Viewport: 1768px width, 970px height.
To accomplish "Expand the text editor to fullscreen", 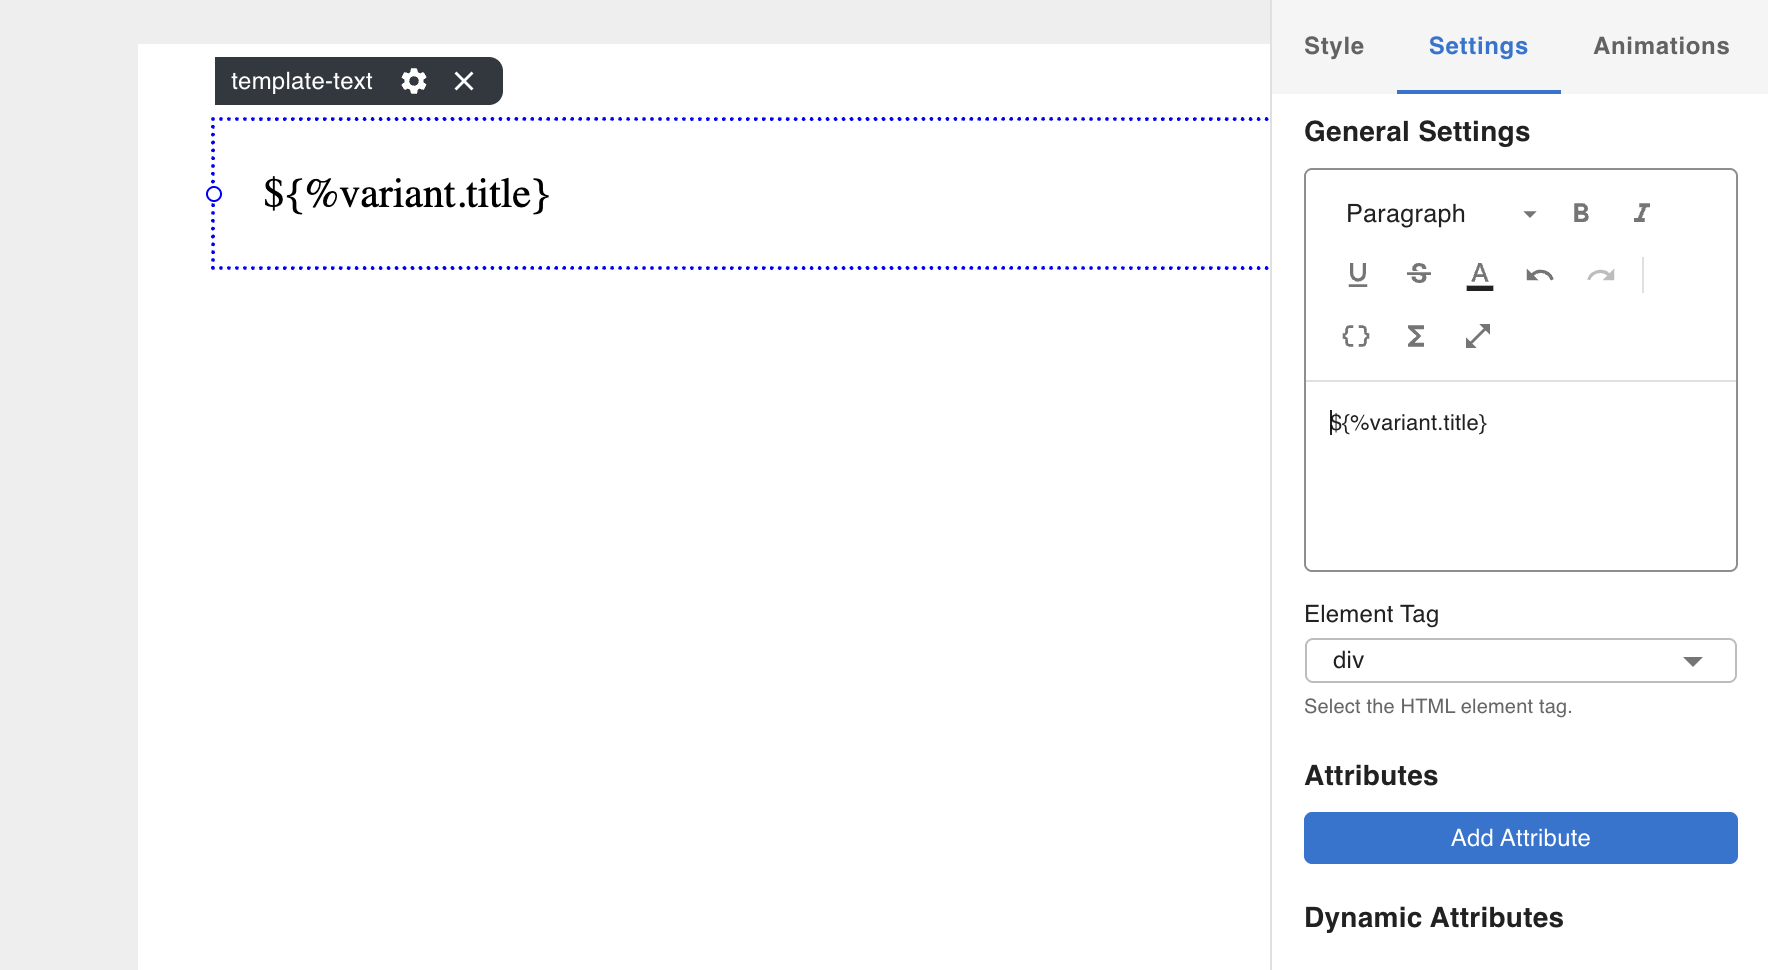I will [x=1477, y=336].
